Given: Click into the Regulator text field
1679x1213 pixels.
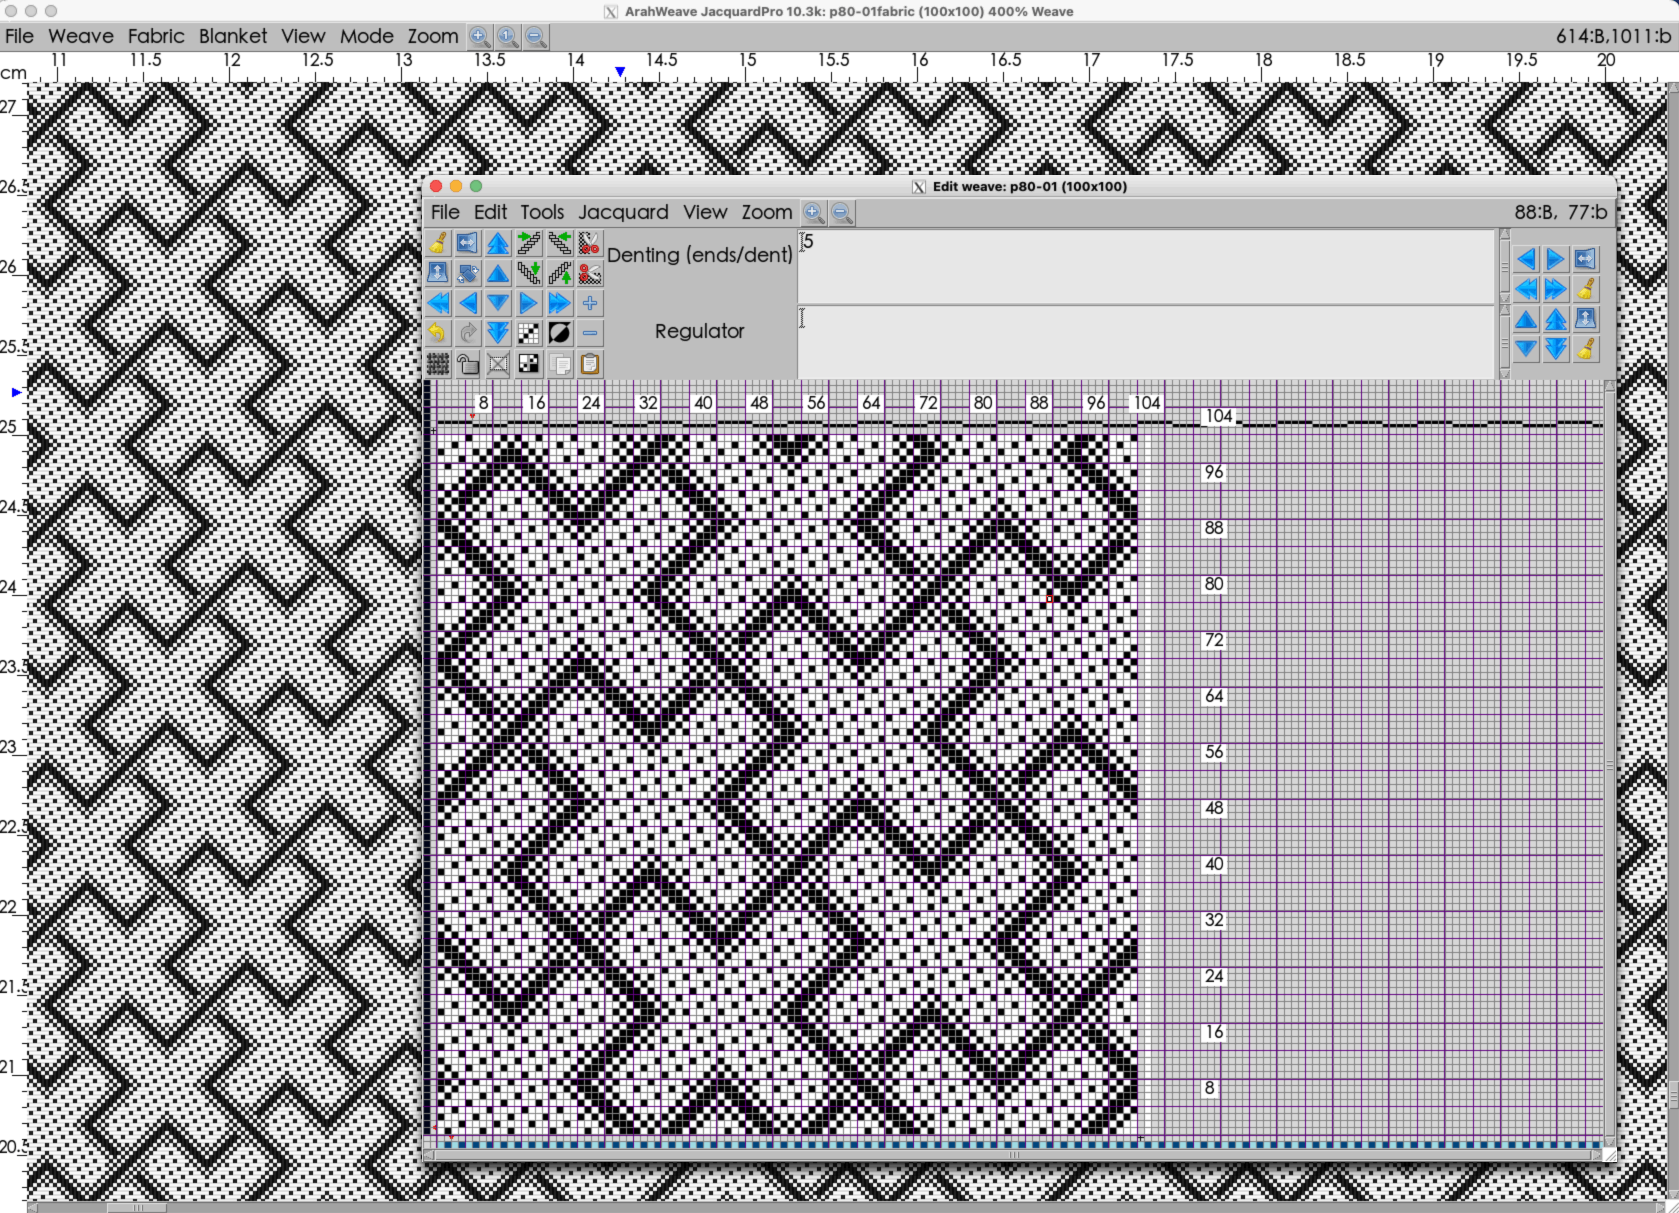Looking at the screenshot, I should 1145,341.
